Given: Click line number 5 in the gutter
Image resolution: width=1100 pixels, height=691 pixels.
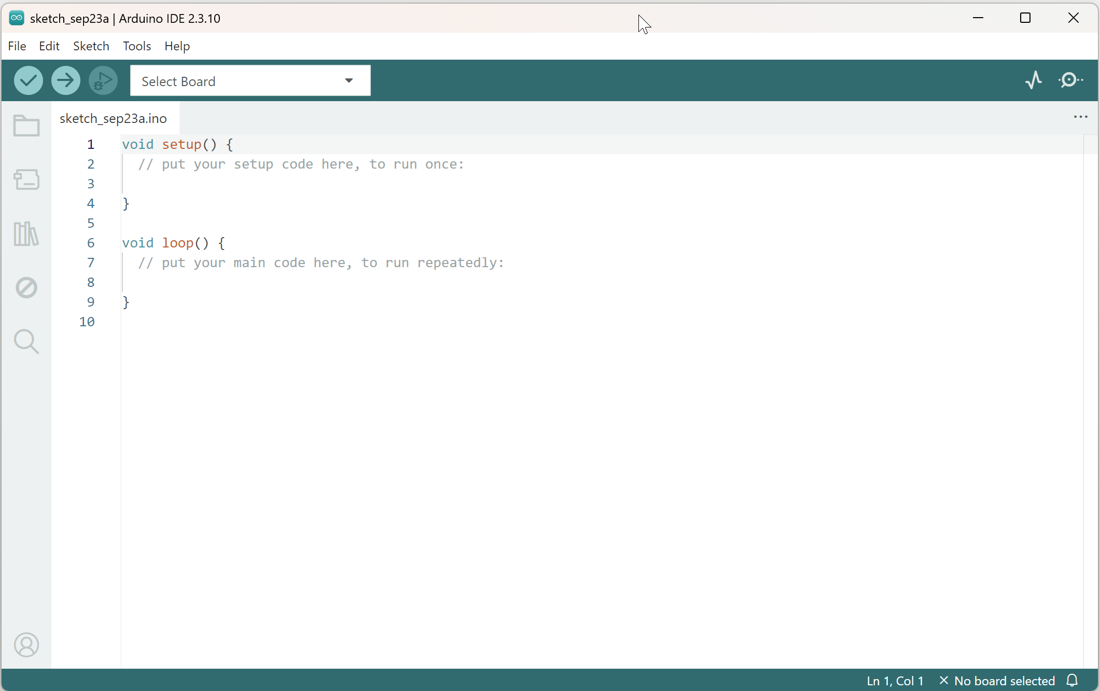Looking at the screenshot, I should 90,223.
